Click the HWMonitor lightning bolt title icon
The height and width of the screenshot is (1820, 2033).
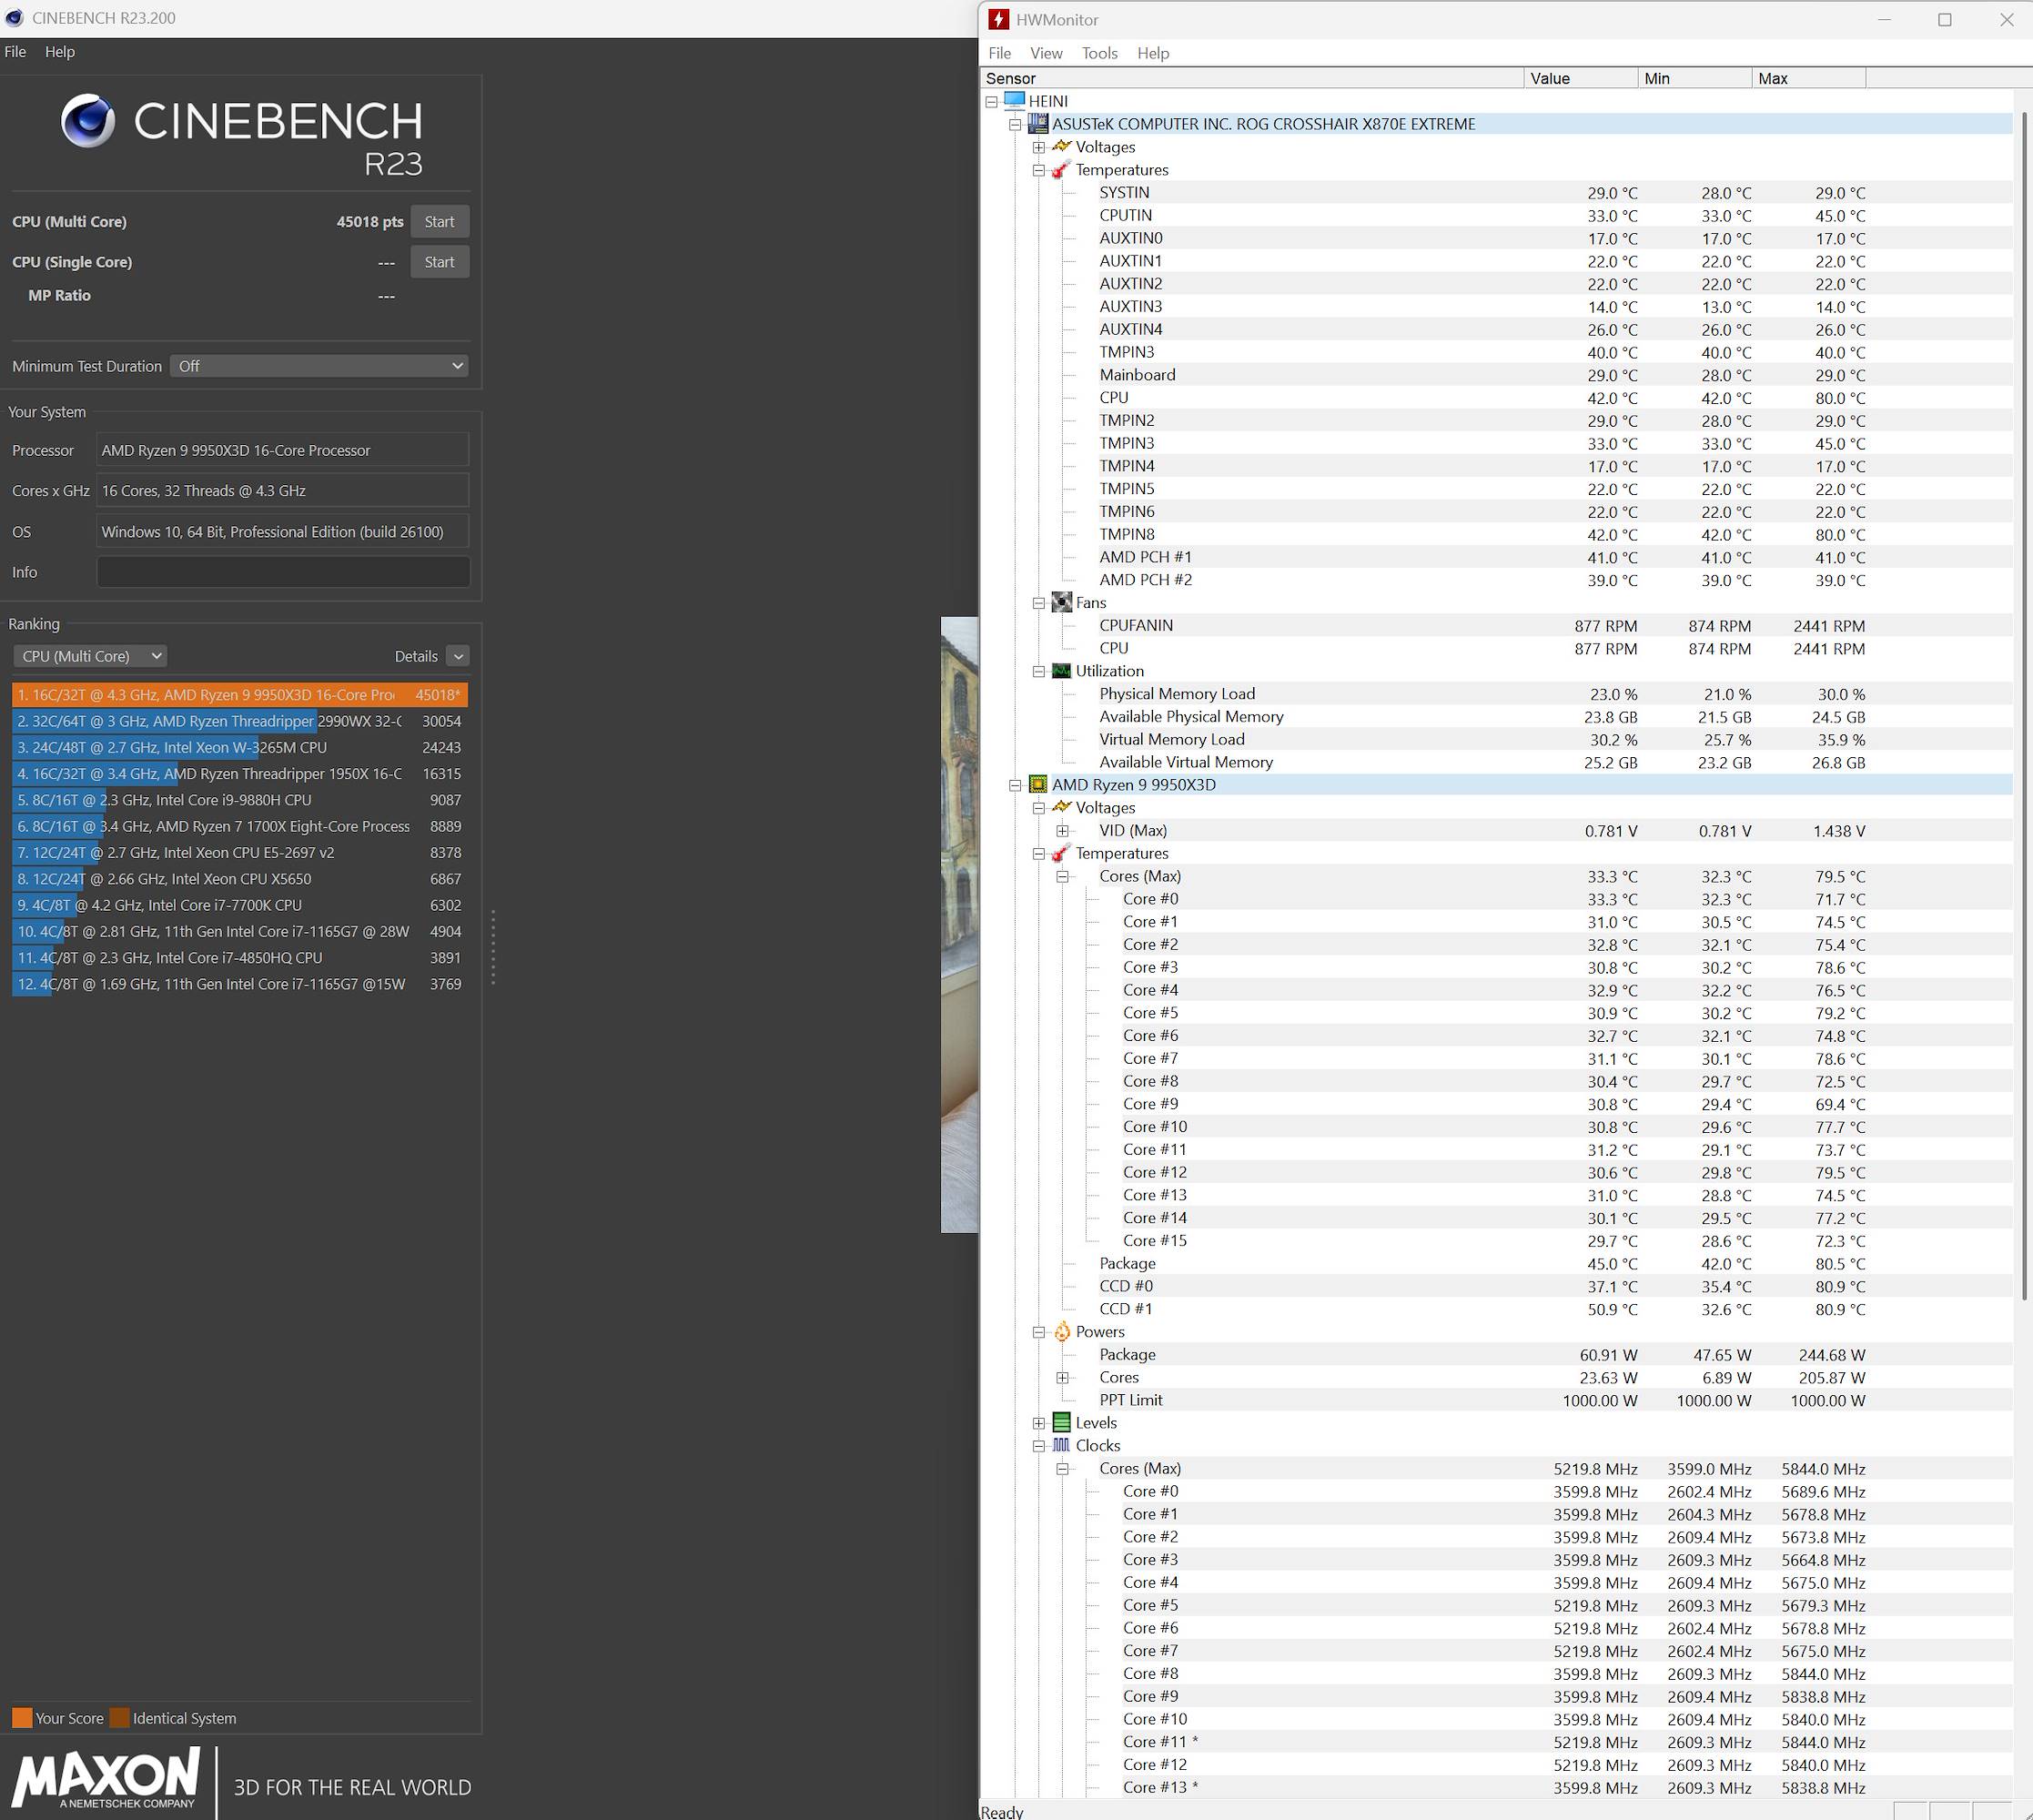[x=998, y=19]
